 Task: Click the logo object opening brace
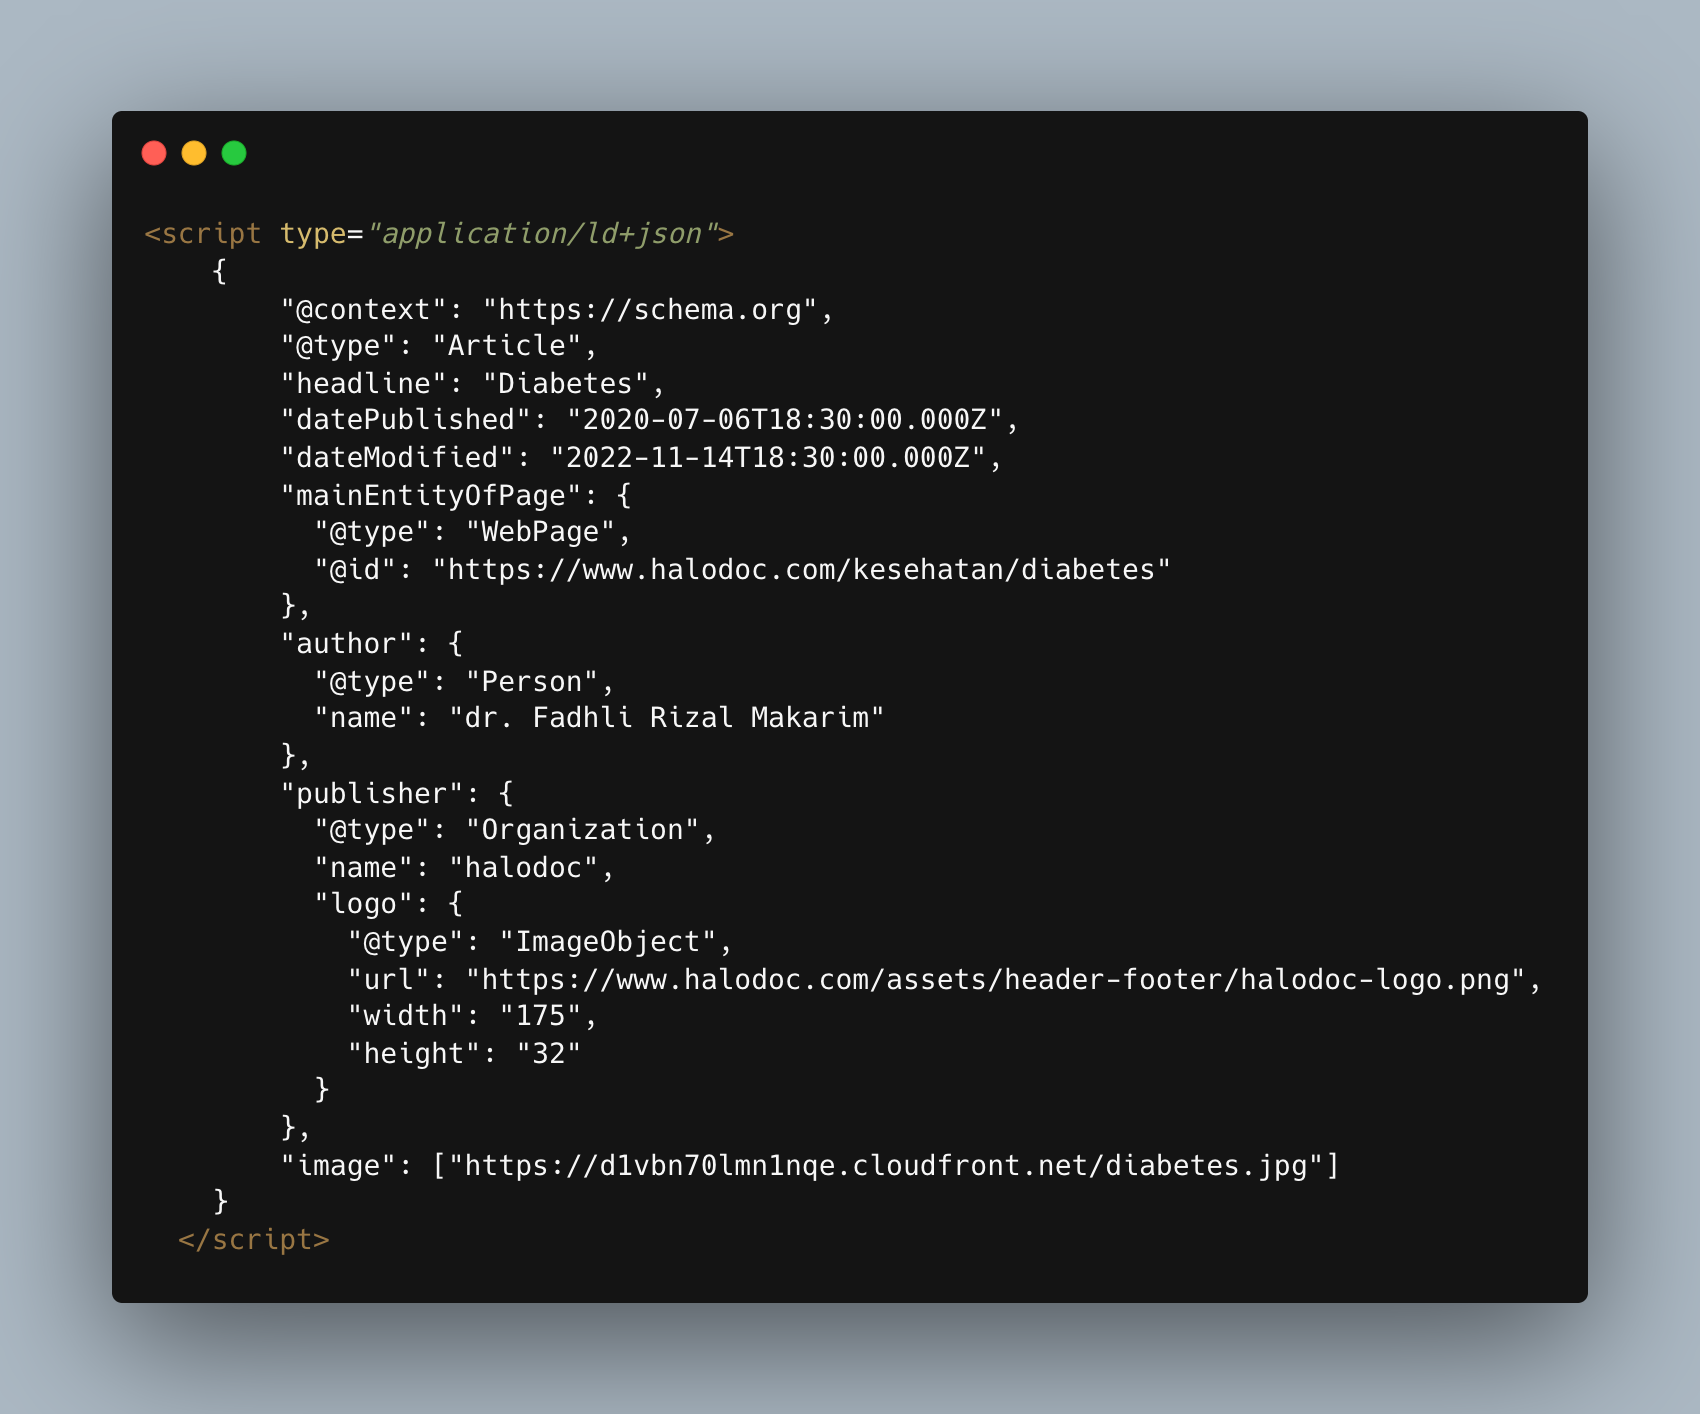point(456,904)
